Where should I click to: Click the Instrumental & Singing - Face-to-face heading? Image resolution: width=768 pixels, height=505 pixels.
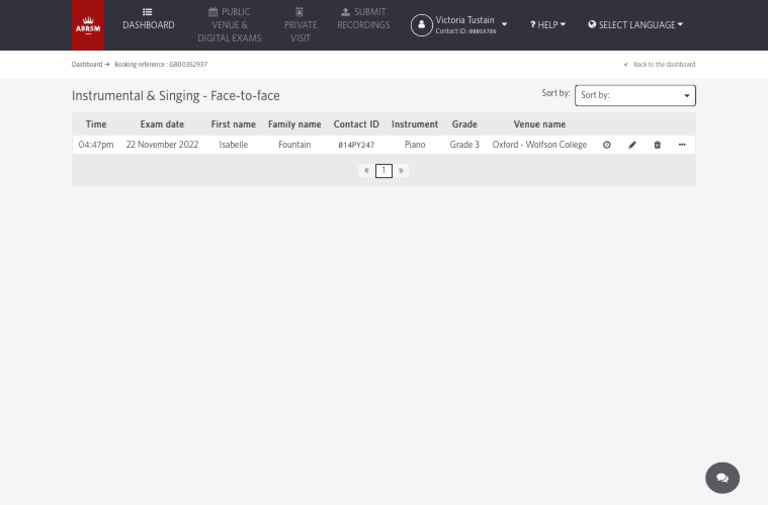click(x=176, y=96)
